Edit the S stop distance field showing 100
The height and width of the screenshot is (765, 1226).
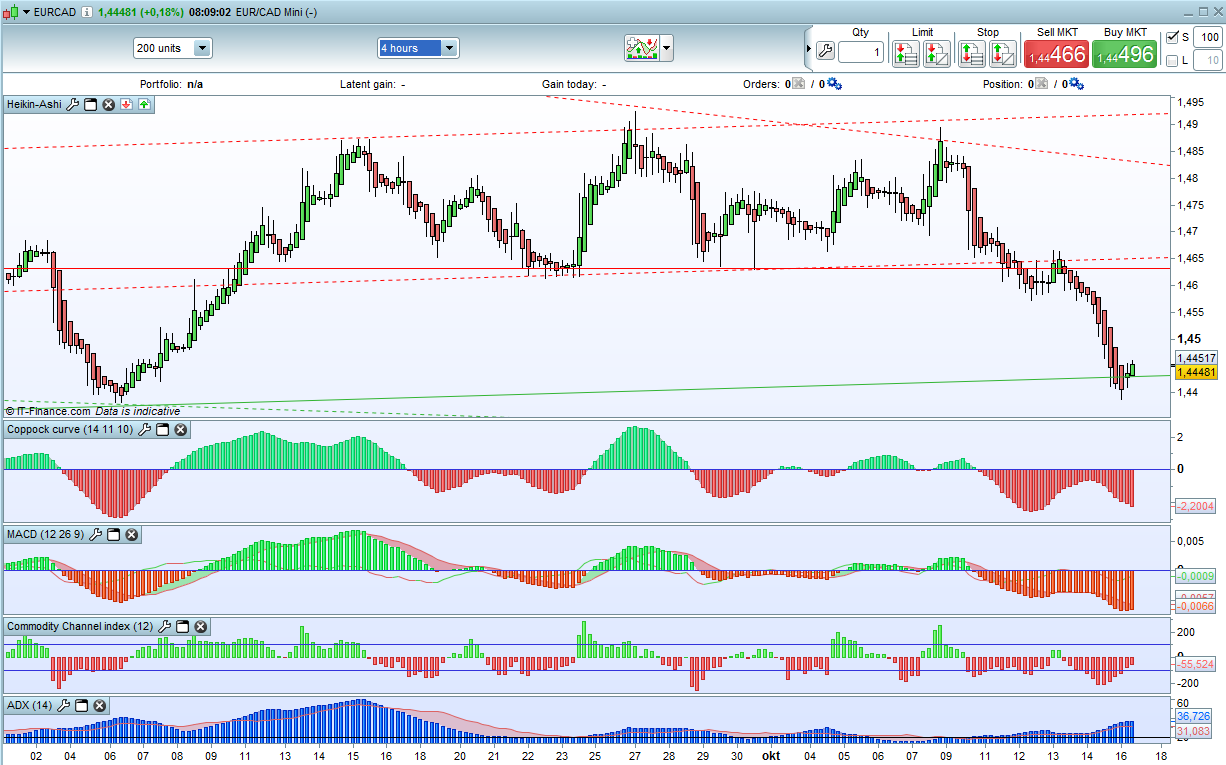click(x=1207, y=37)
